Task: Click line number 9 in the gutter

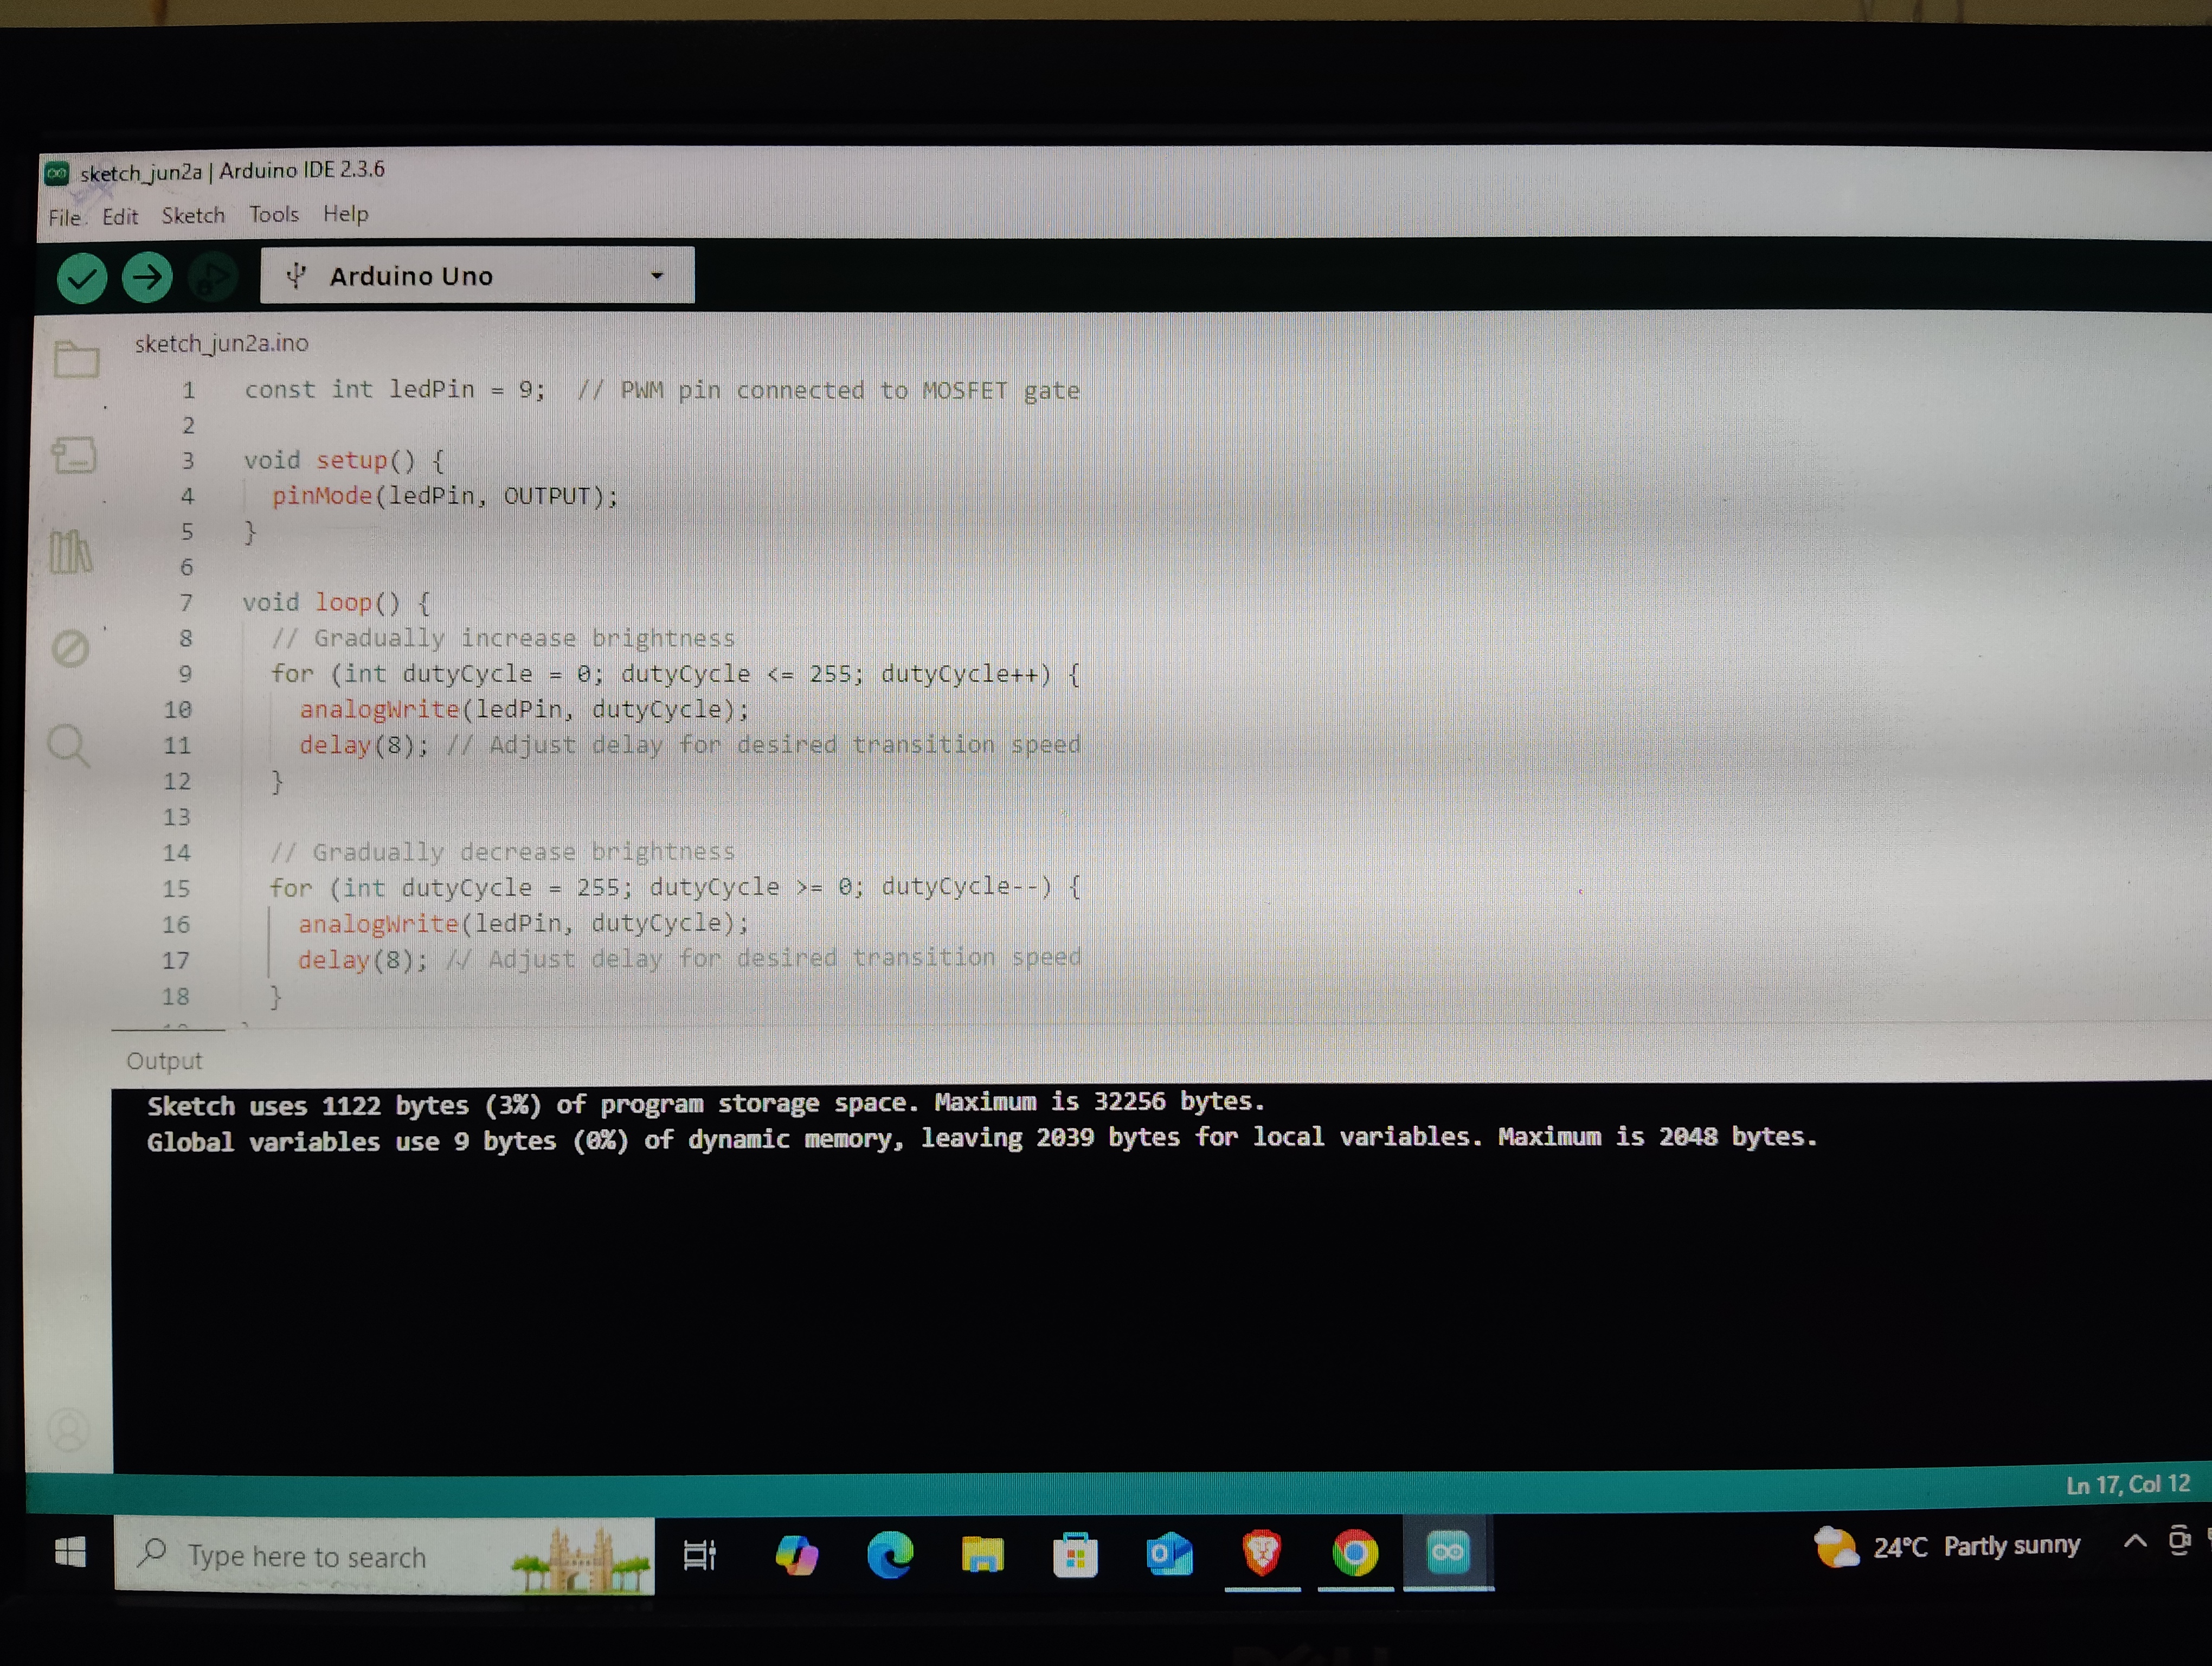Action: 185,675
